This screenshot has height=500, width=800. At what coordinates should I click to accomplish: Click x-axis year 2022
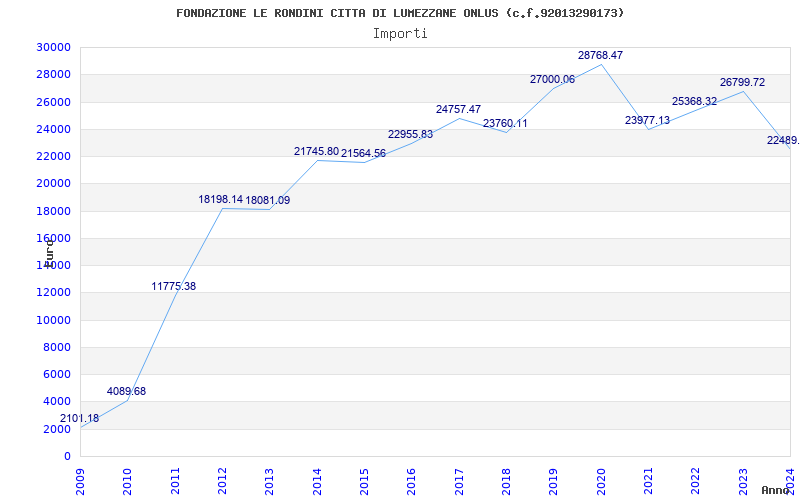695,481
